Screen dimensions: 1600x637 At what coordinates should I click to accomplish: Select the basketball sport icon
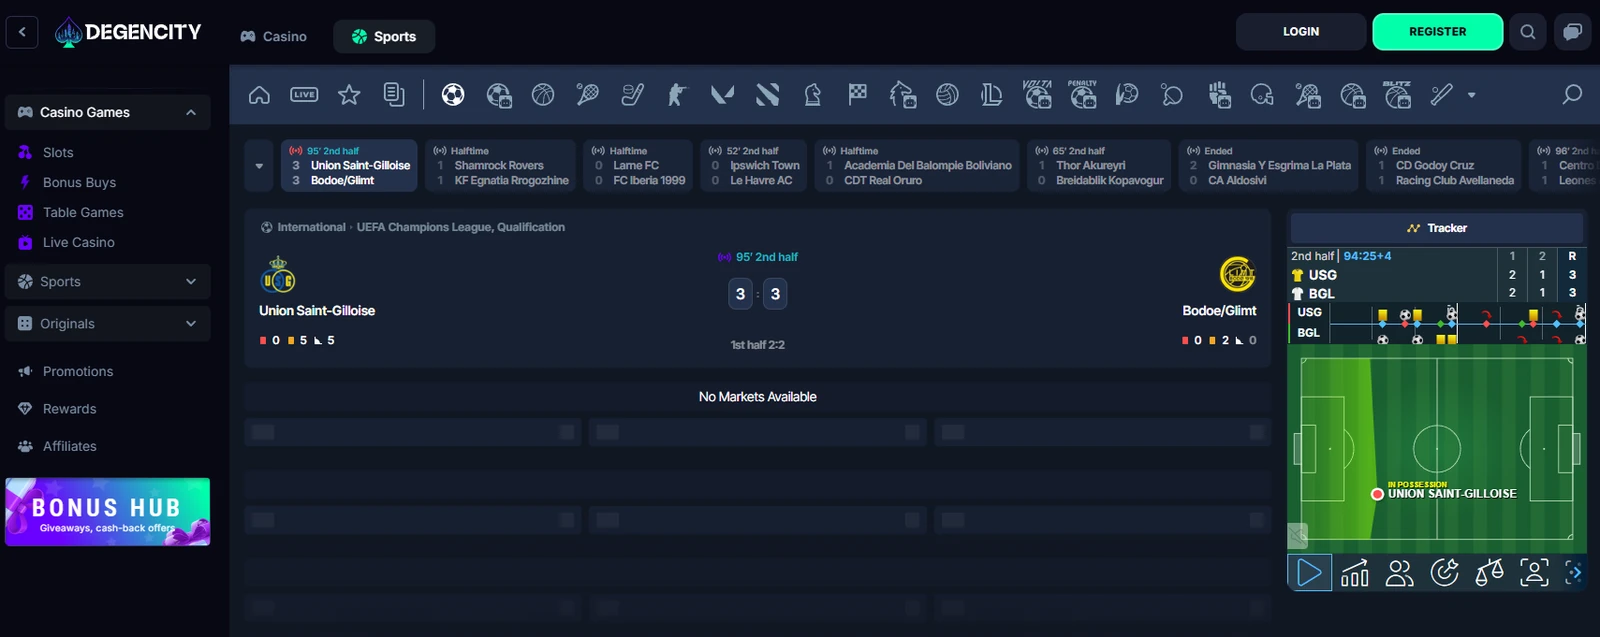pos(543,95)
